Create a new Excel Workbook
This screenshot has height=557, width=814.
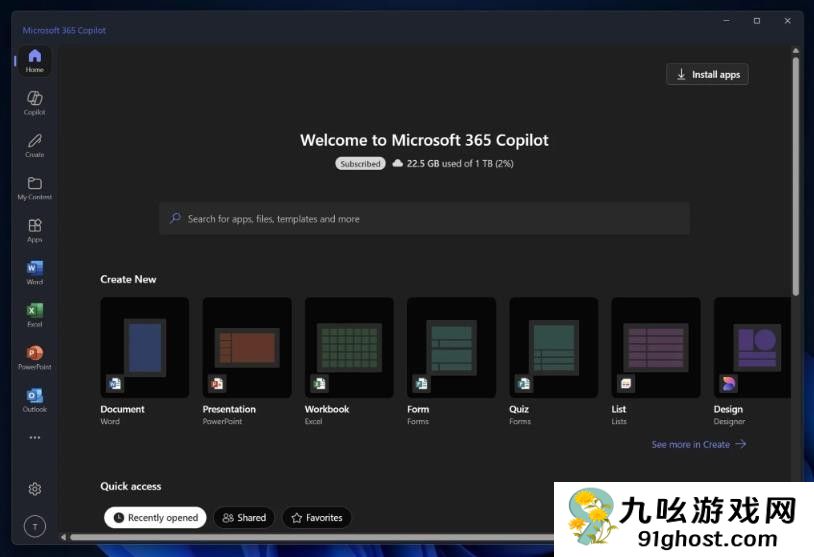point(349,347)
